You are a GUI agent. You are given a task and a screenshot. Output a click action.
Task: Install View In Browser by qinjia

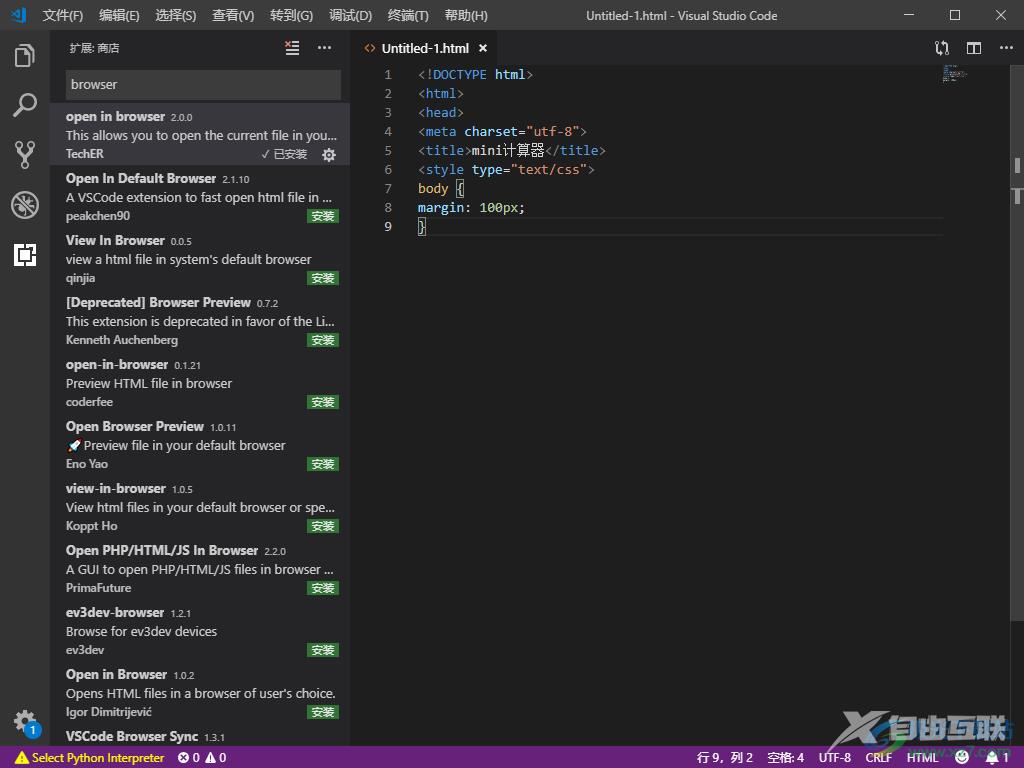click(323, 278)
